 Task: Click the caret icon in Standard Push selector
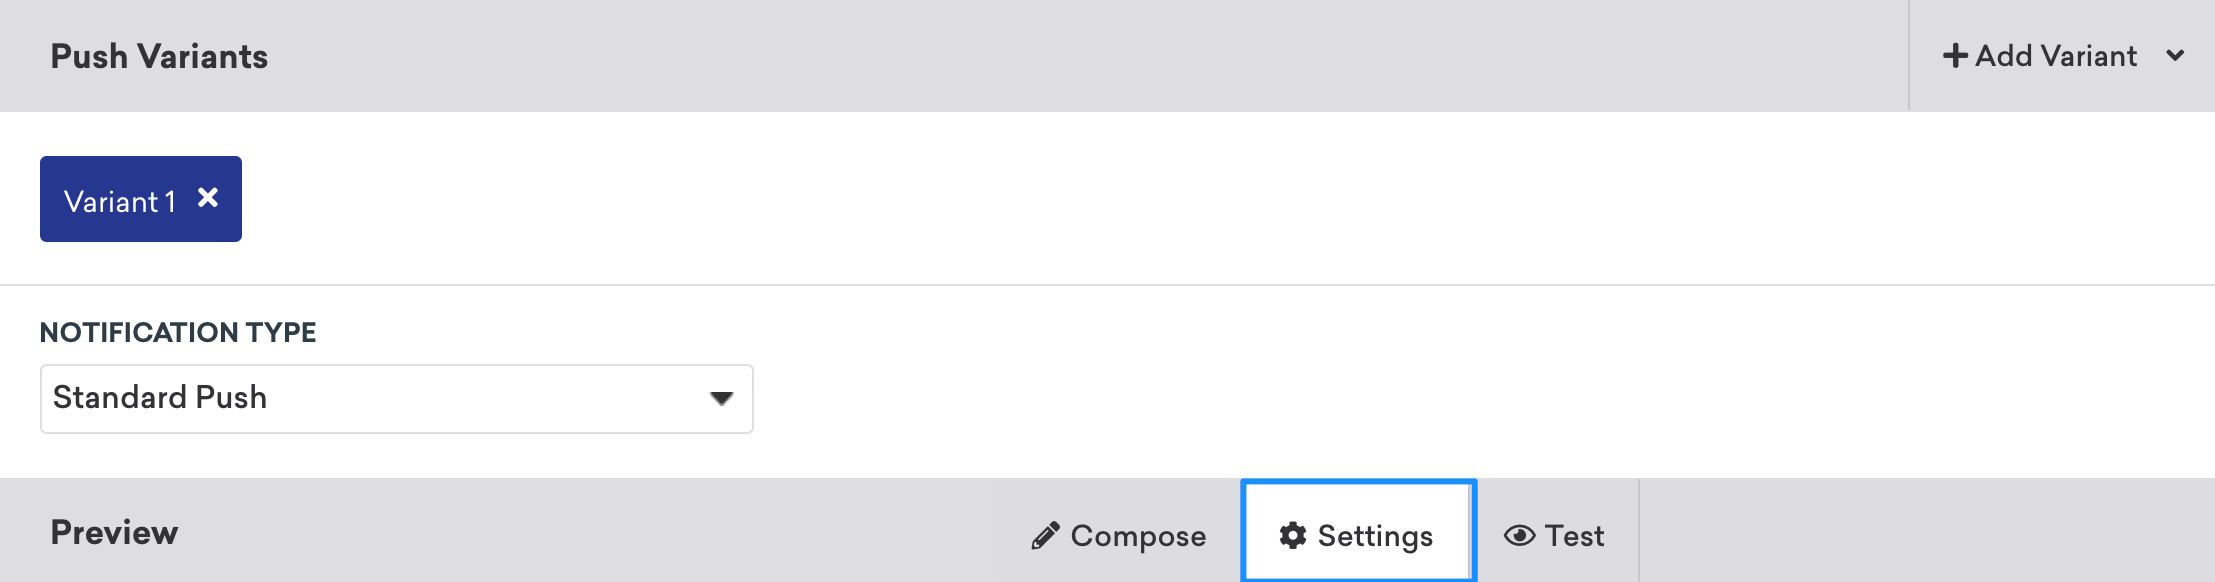click(x=722, y=398)
